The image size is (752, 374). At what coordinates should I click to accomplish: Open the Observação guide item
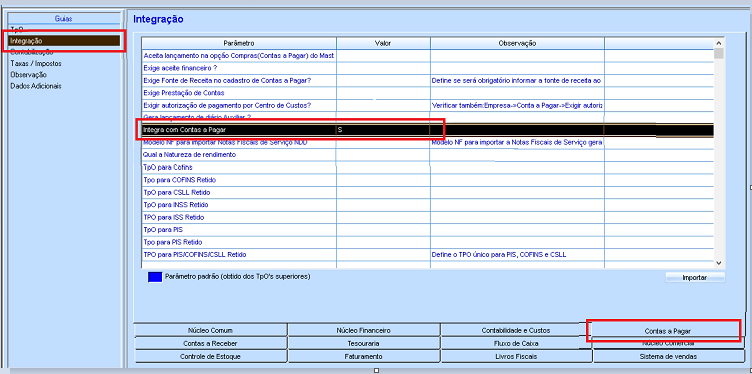pyautogui.click(x=28, y=75)
